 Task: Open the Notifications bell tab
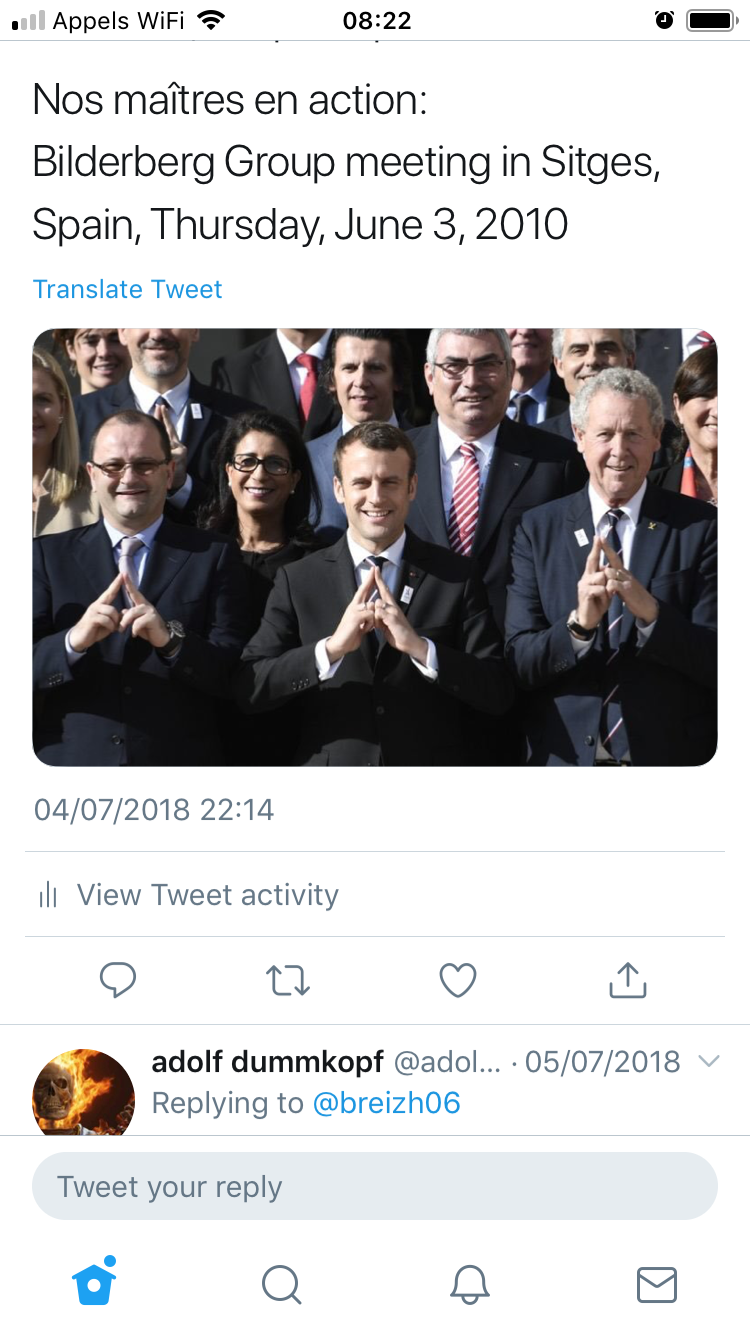coord(469,1284)
